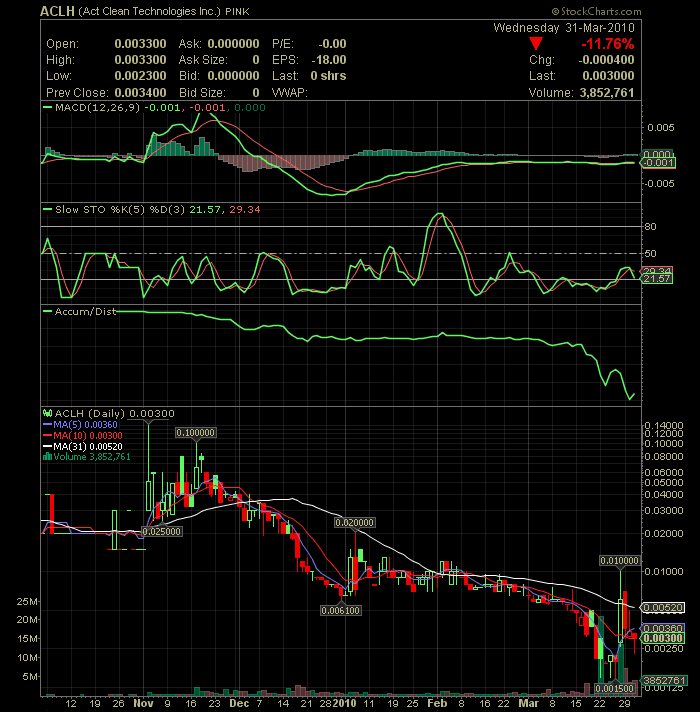Click the 80 level label on stochastic panel
This screenshot has width=700, height=712.
pyautogui.click(x=651, y=227)
